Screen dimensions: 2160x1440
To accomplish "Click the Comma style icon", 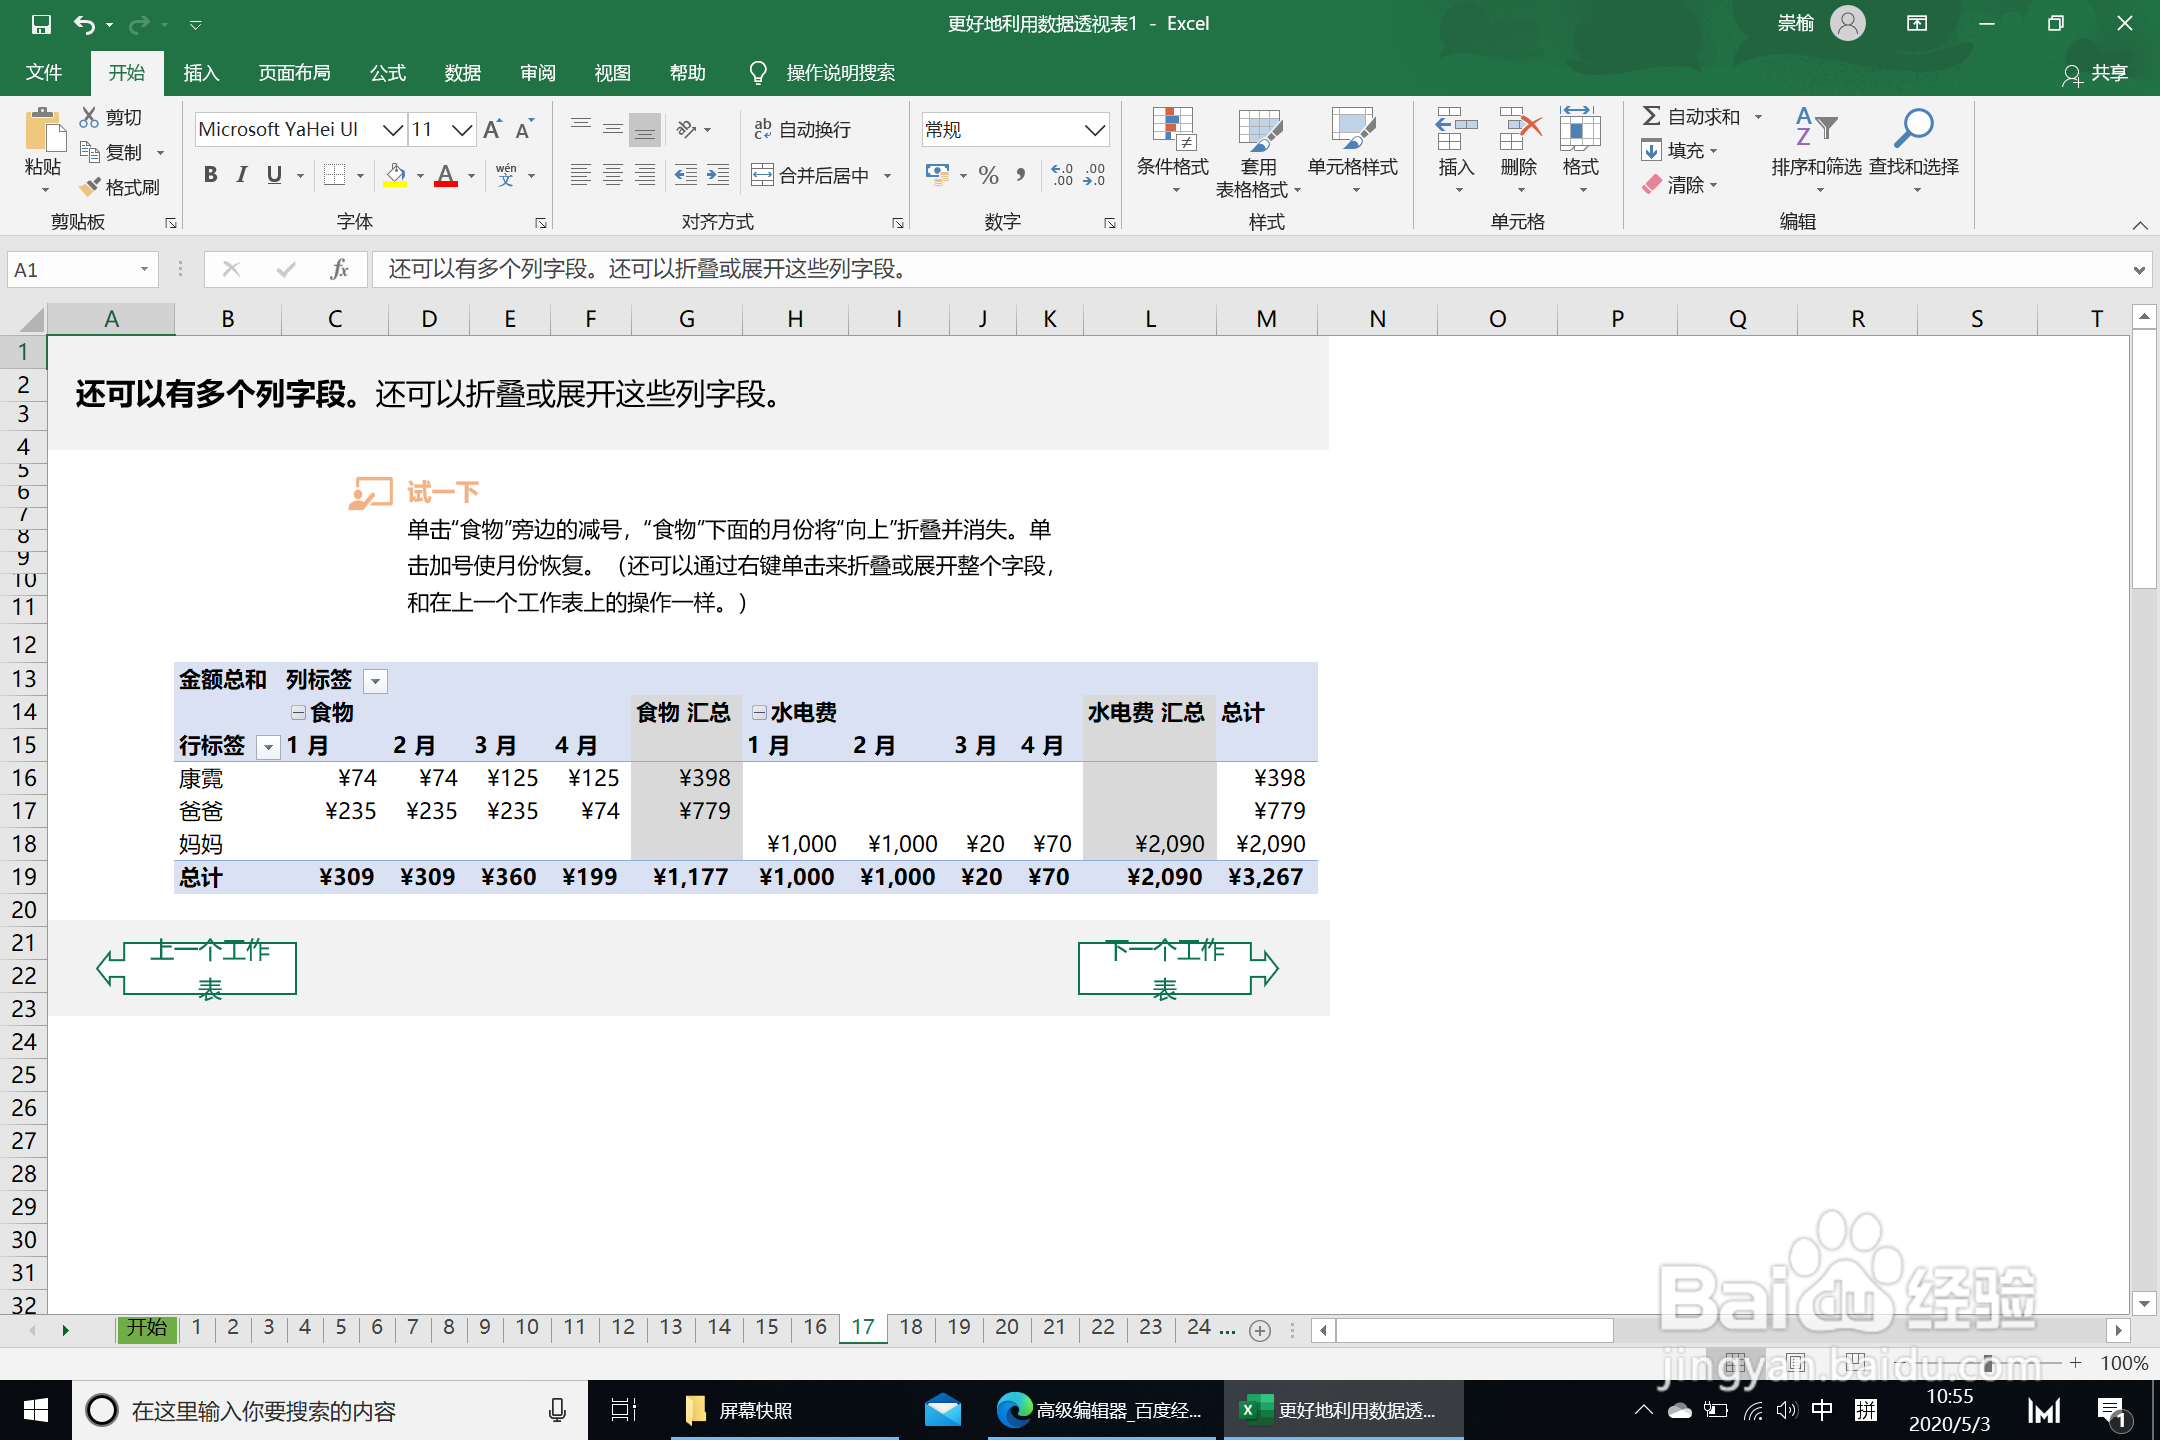I will point(1020,175).
